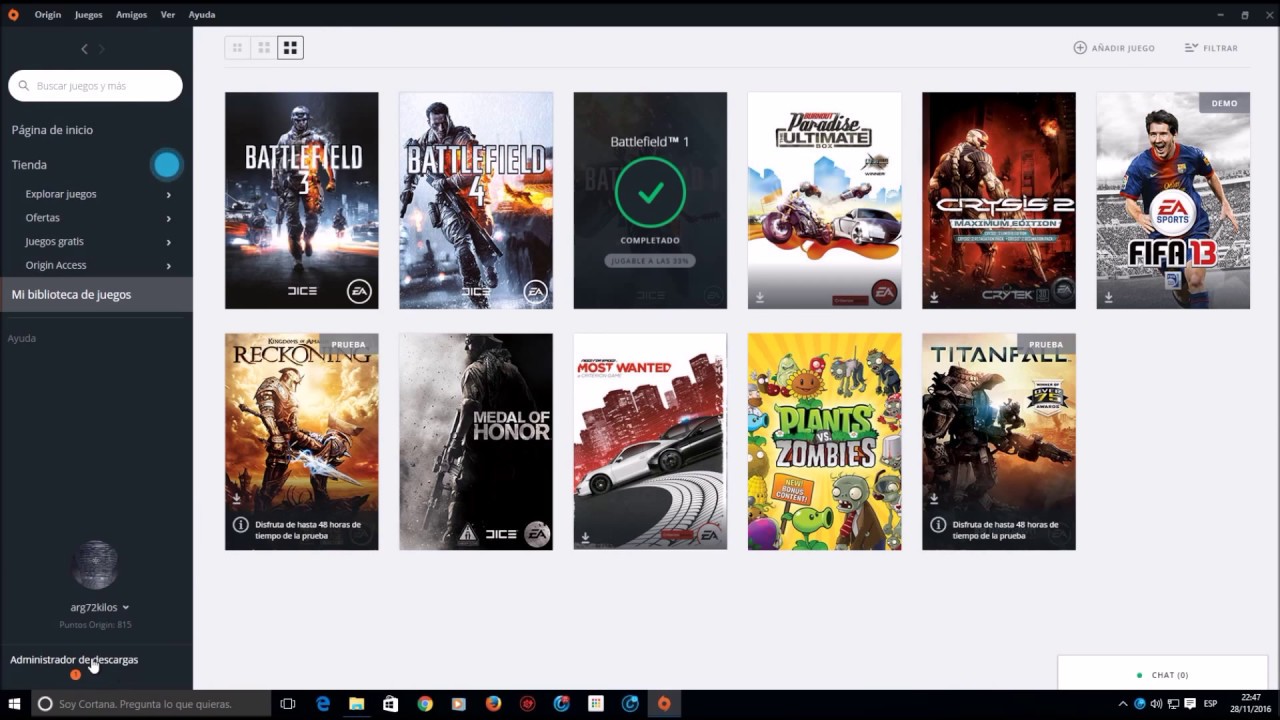Click the orange download notification badge

pos(75,675)
